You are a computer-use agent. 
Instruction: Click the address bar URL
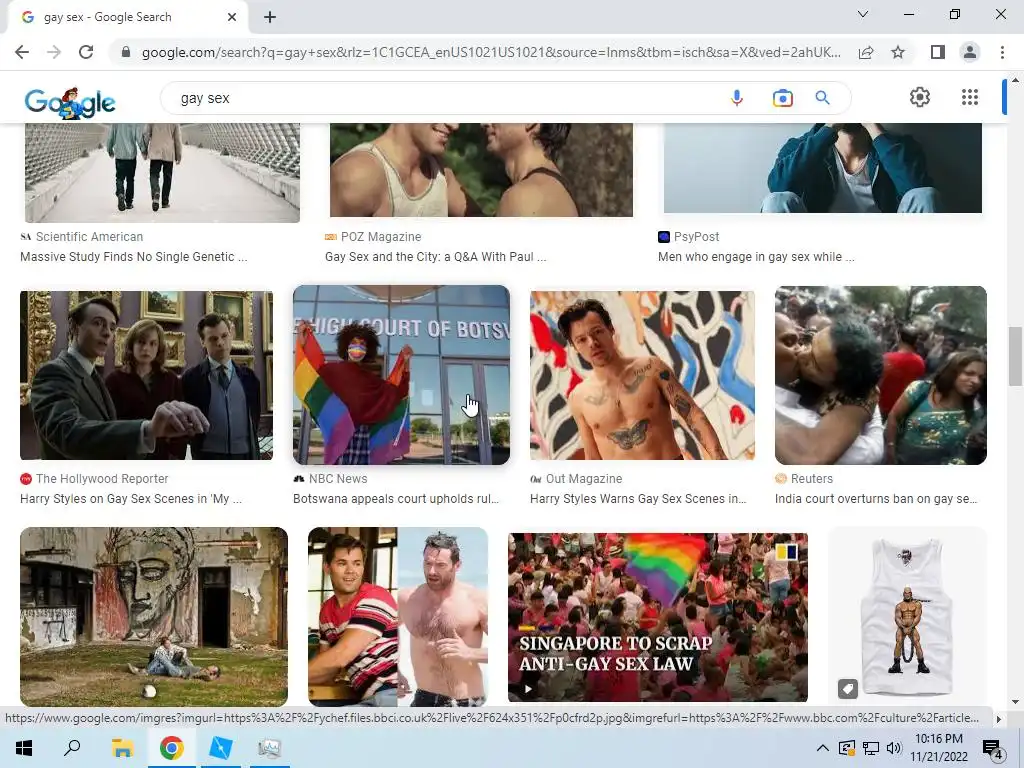491,52
